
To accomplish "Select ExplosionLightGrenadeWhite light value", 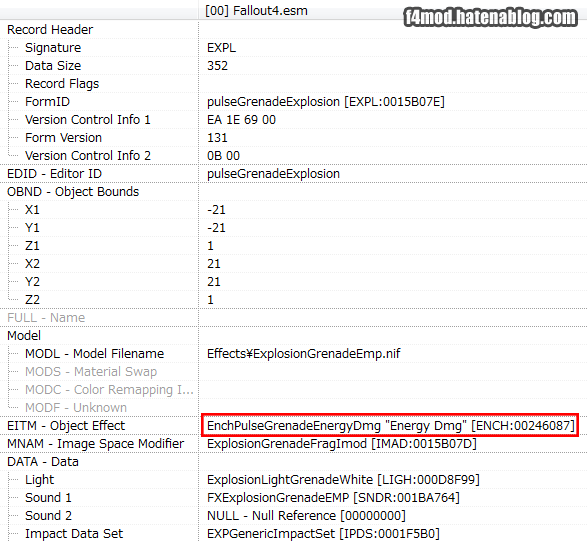I will pyautogui.click(x=343, y=479).
